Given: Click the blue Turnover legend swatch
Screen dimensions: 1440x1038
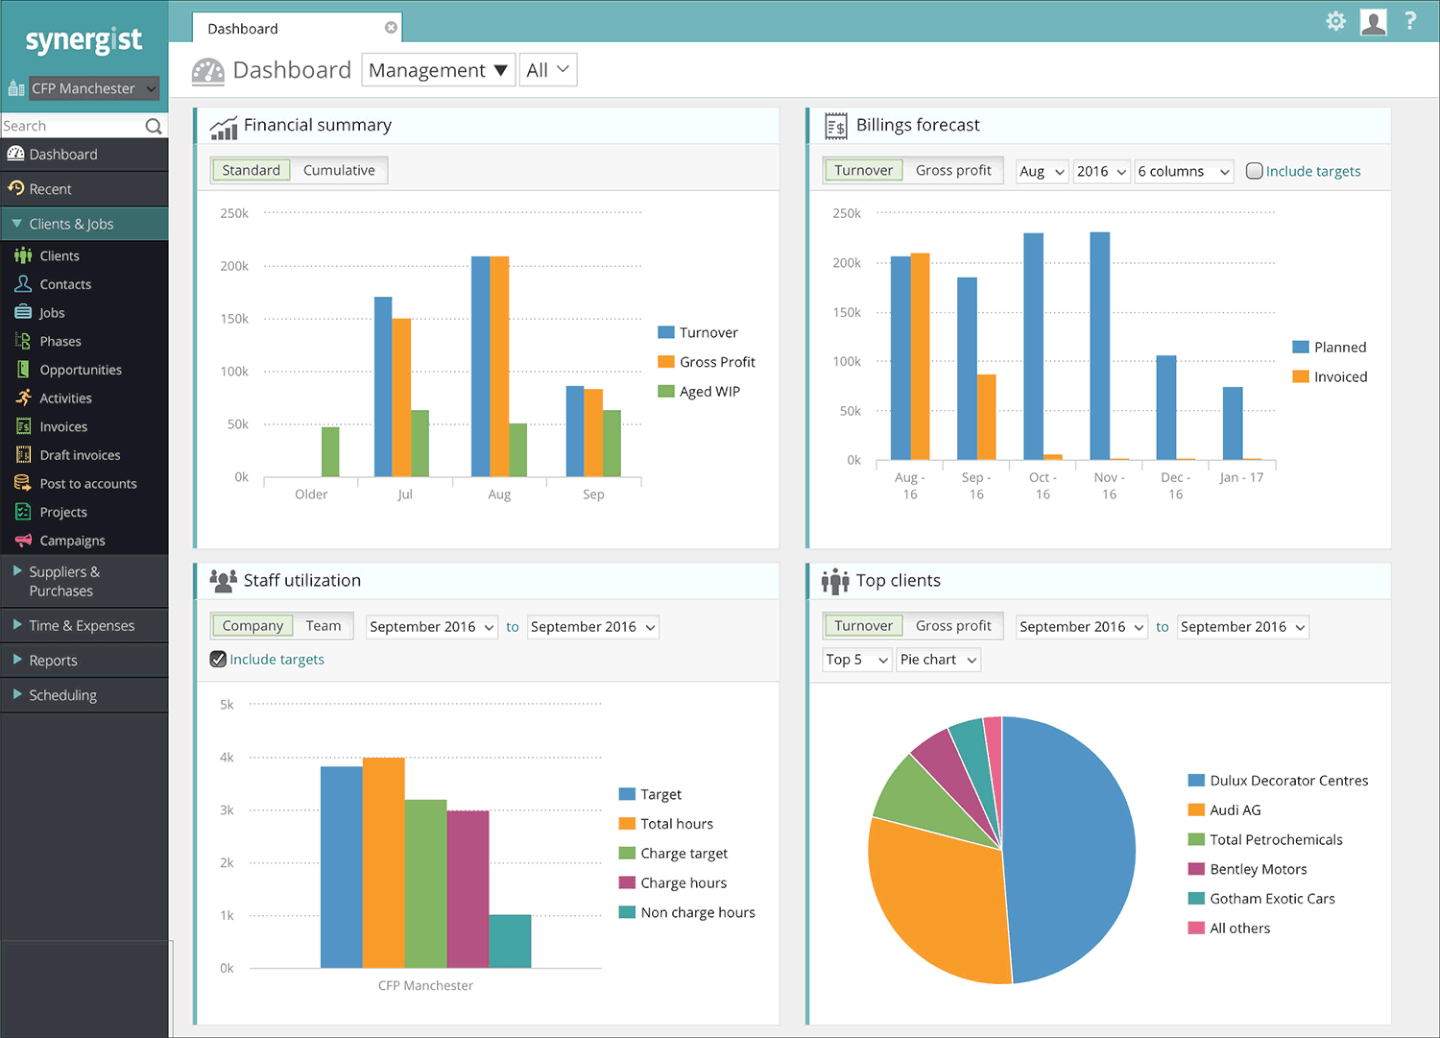Looking at the screenshot, I should coord(664,331).
